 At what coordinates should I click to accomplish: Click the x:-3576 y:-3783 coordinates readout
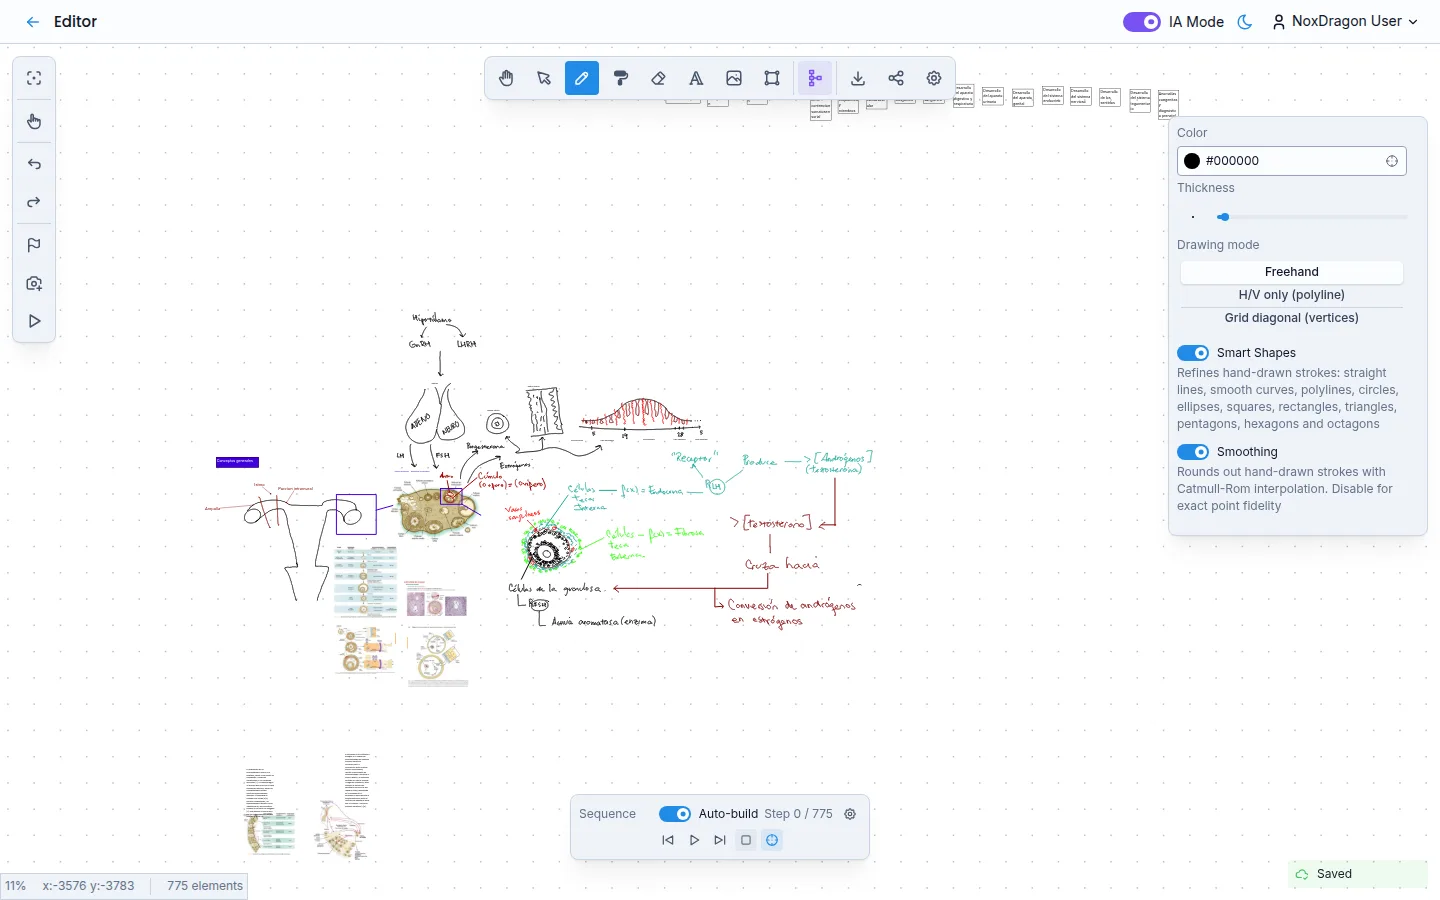pyautogui.click(x=88, y=886)
